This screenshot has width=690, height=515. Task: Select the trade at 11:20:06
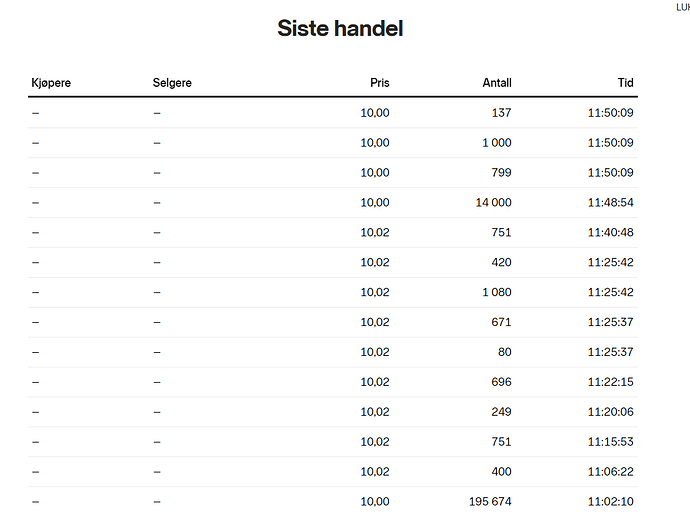333,412
